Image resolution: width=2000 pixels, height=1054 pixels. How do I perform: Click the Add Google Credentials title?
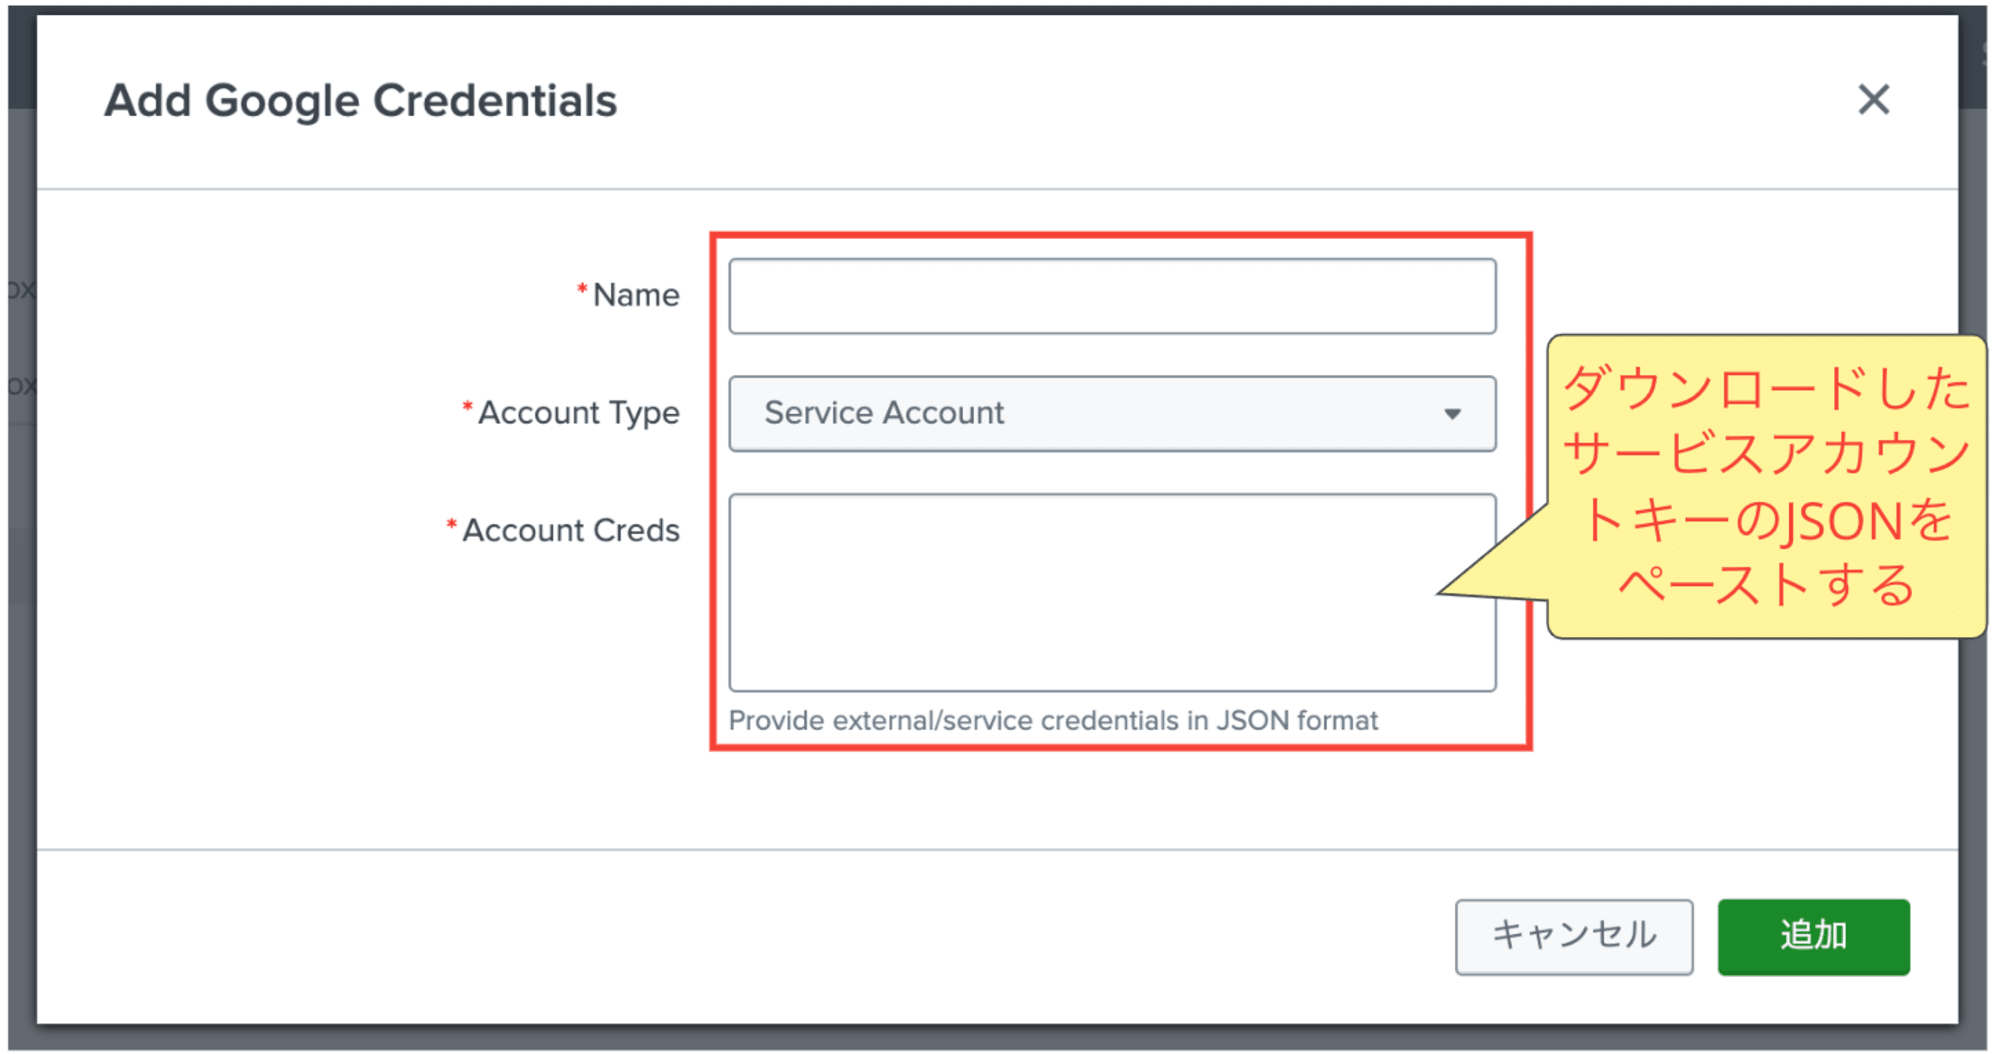coord(361,101)
